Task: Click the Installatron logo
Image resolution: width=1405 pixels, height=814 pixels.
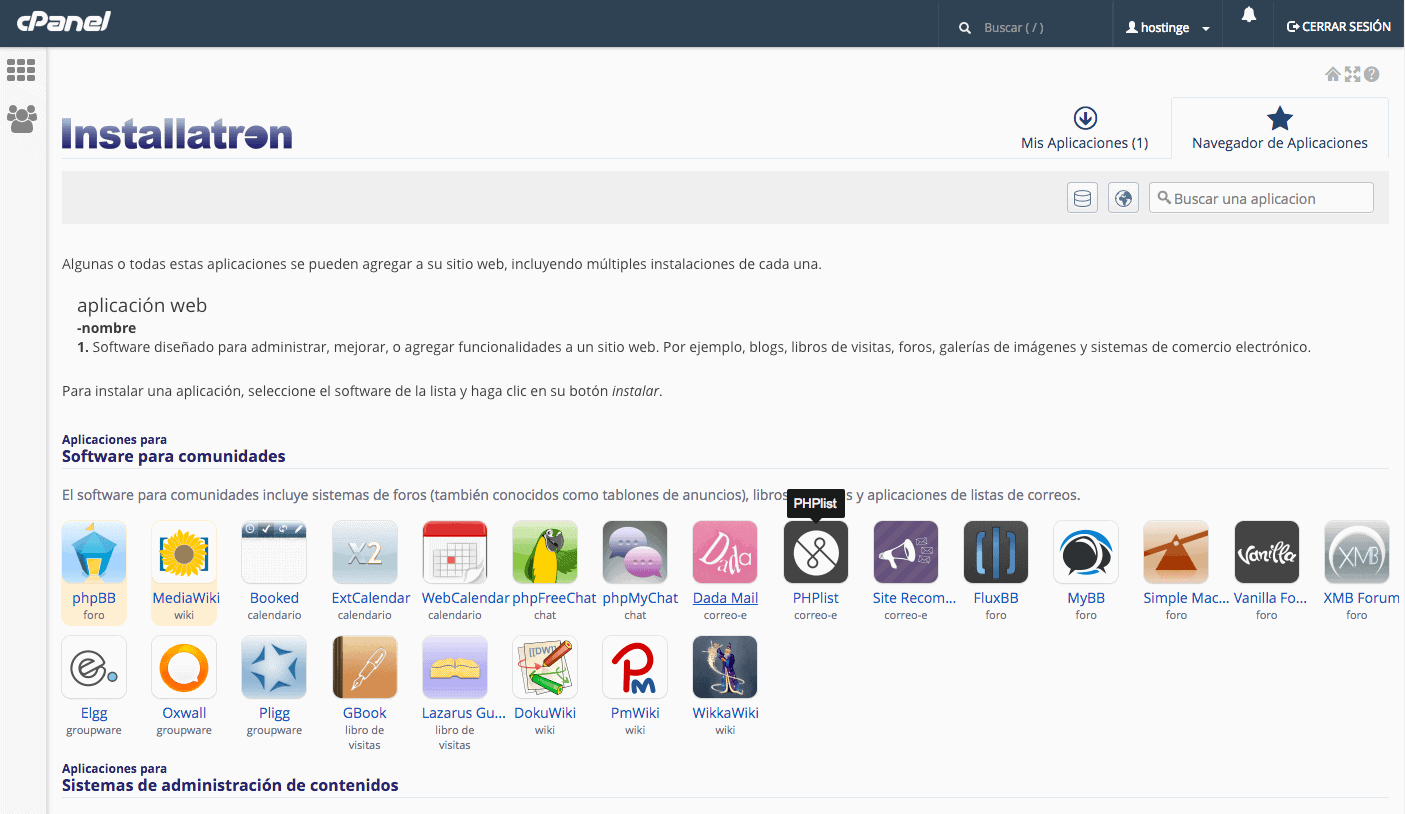Action: pos(177,134)
